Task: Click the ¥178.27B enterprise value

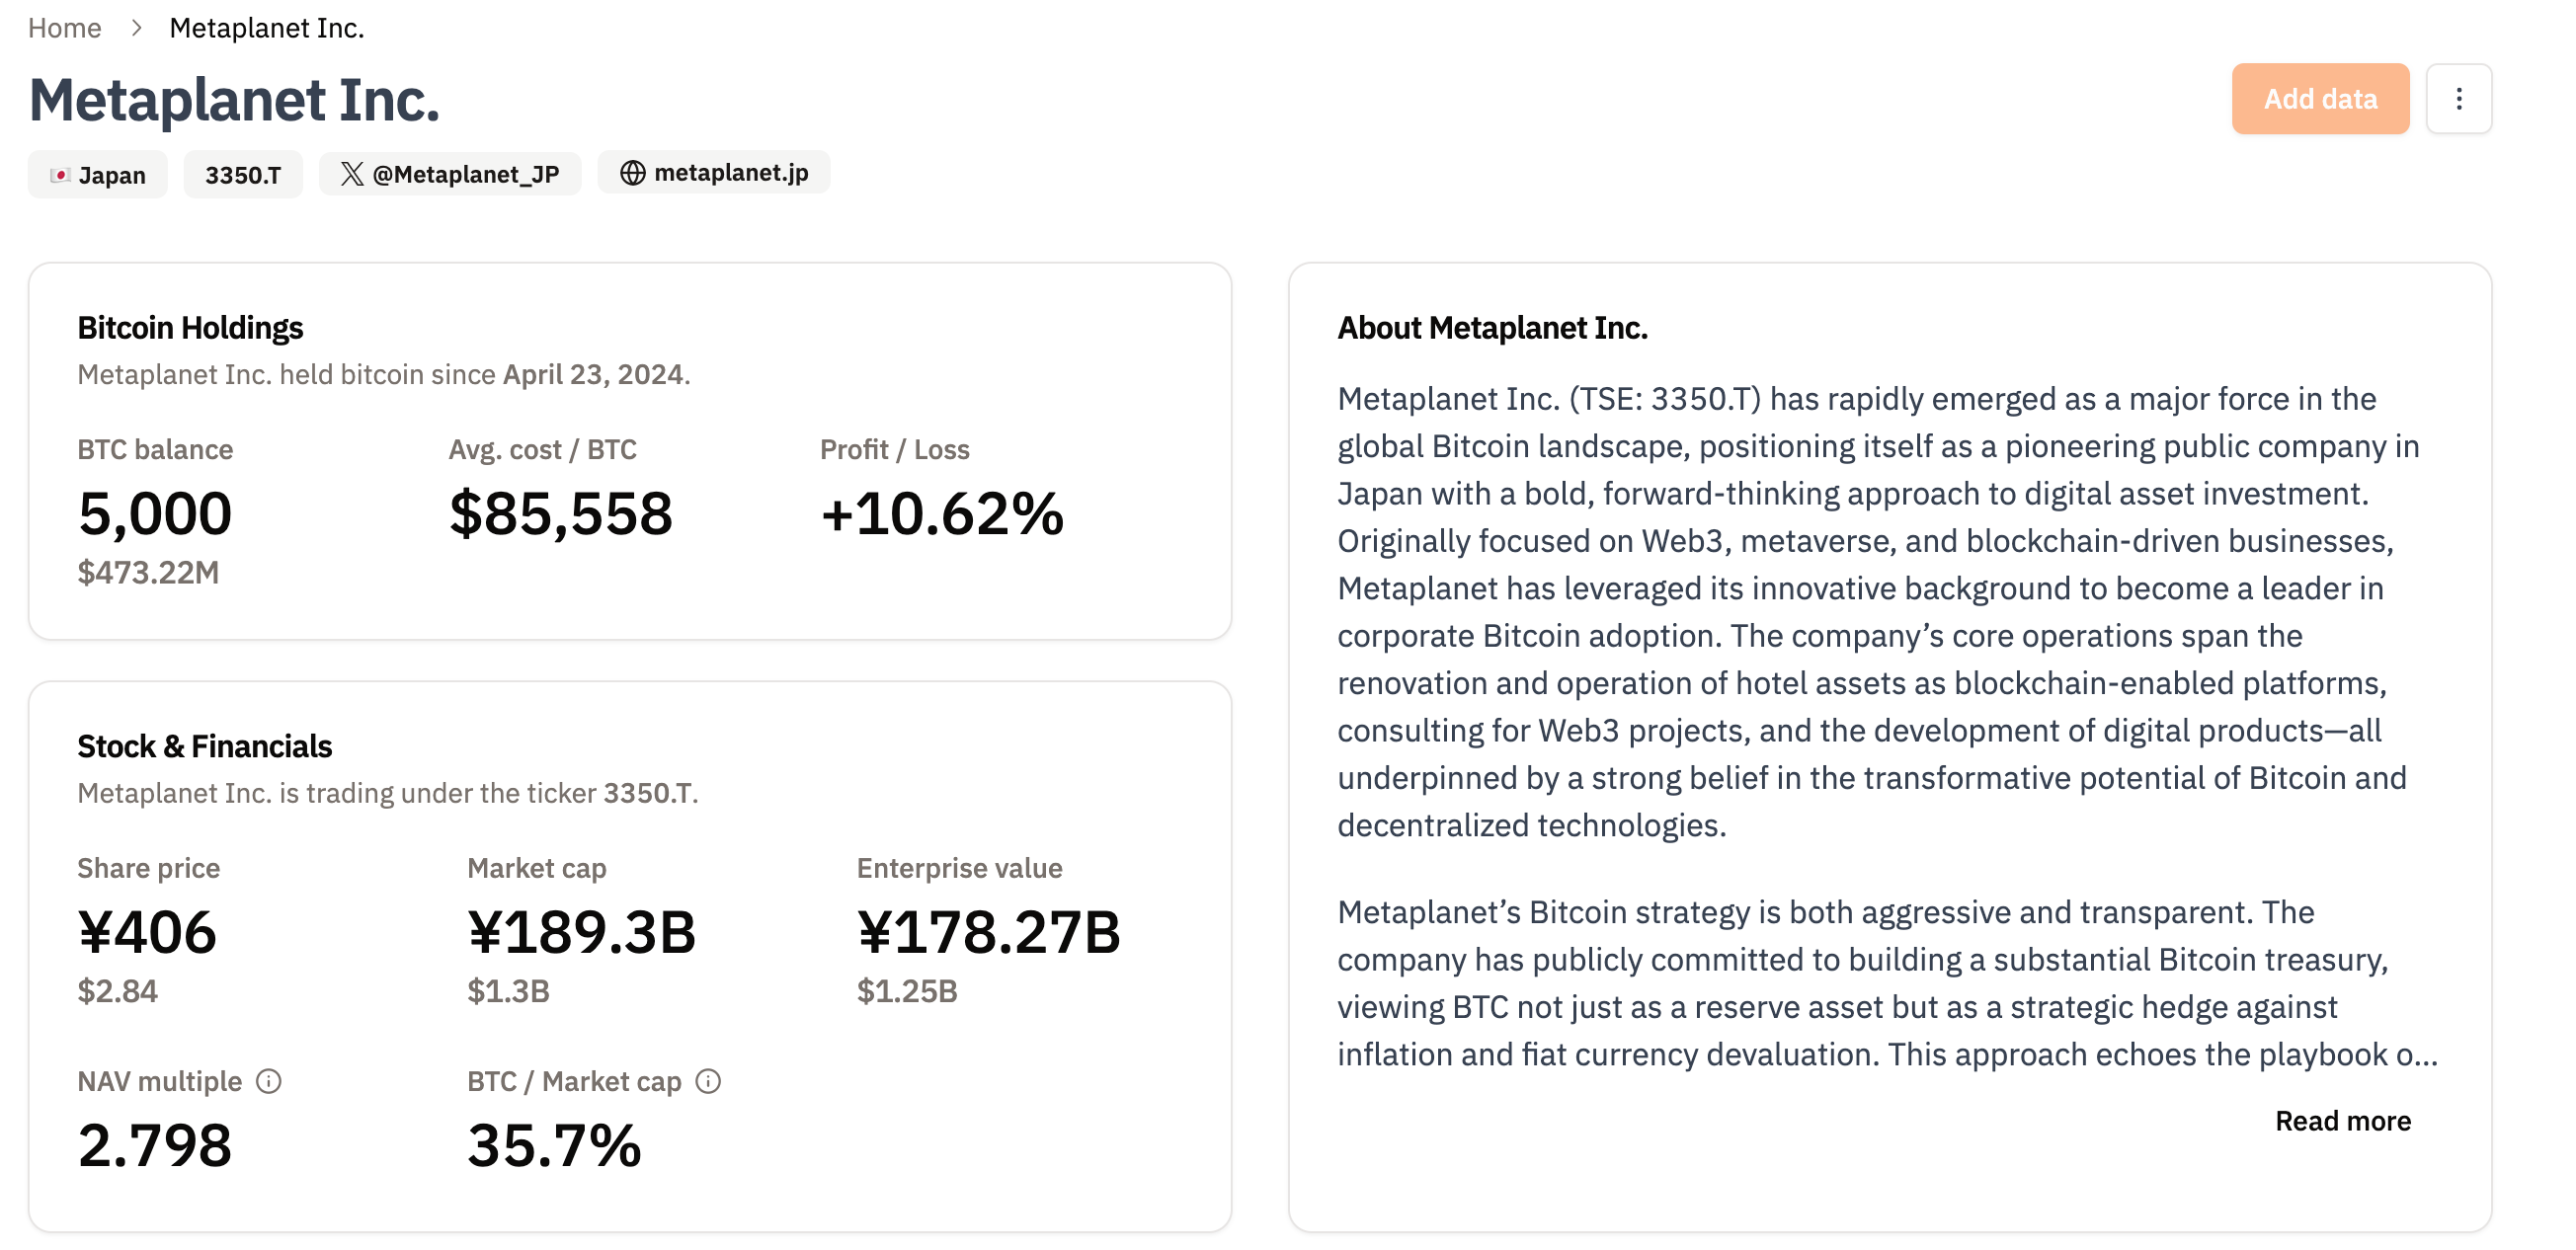Action: coord(988,932)
